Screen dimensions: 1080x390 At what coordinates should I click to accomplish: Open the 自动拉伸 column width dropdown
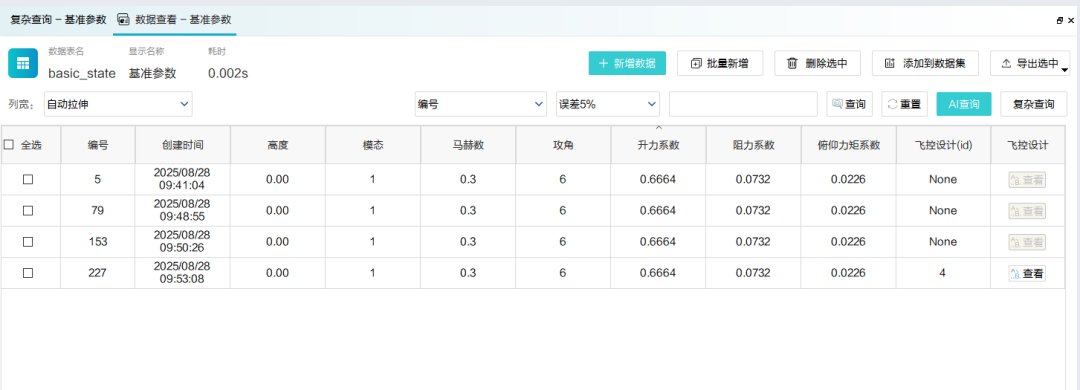click(118, 104)
